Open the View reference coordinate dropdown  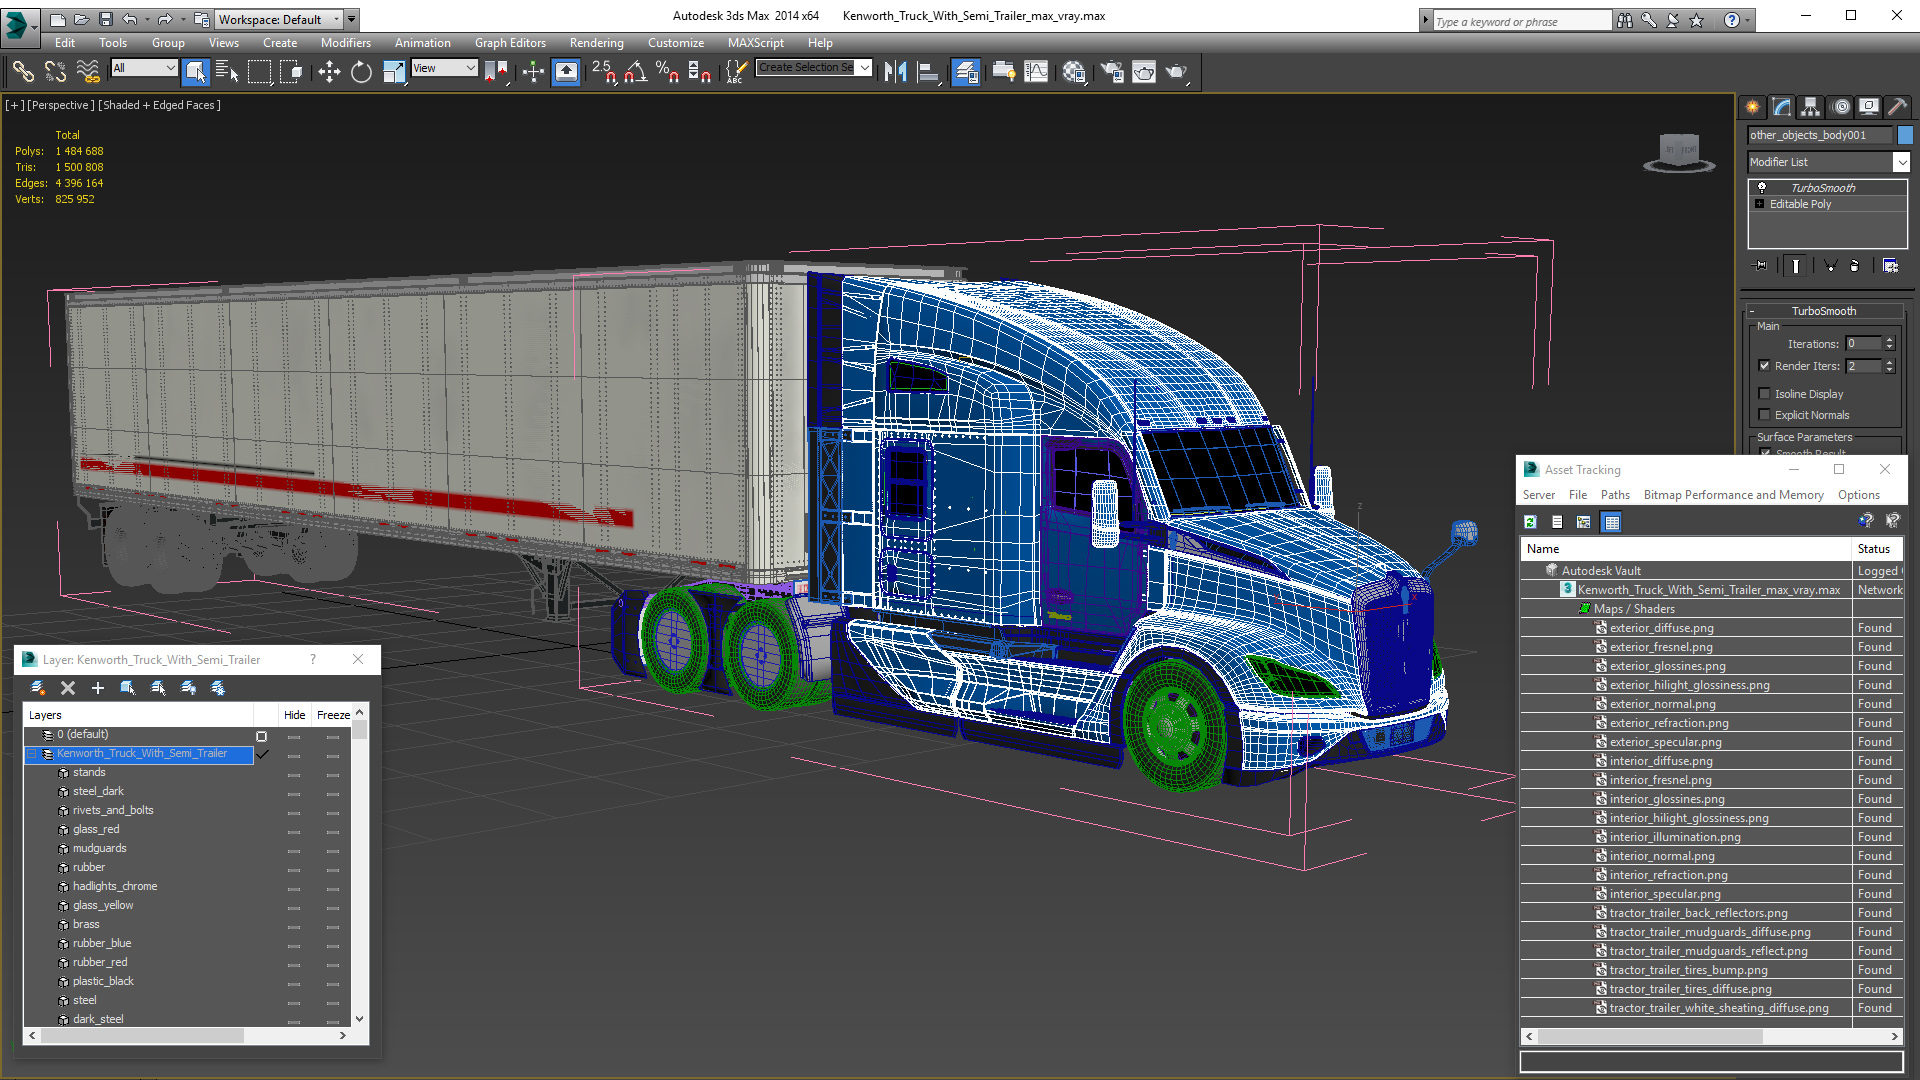[x=444, y=68]
